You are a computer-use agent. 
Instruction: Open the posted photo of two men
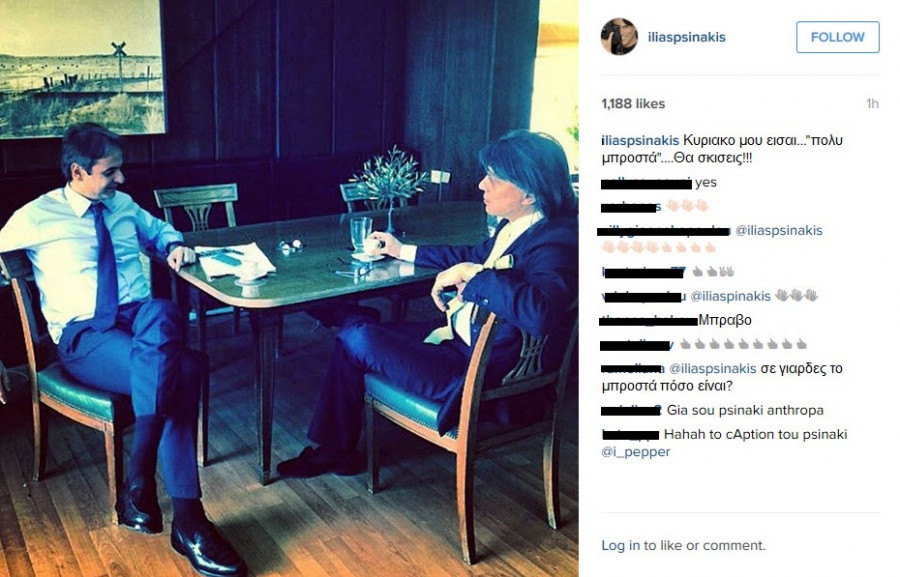coord(289,288)
